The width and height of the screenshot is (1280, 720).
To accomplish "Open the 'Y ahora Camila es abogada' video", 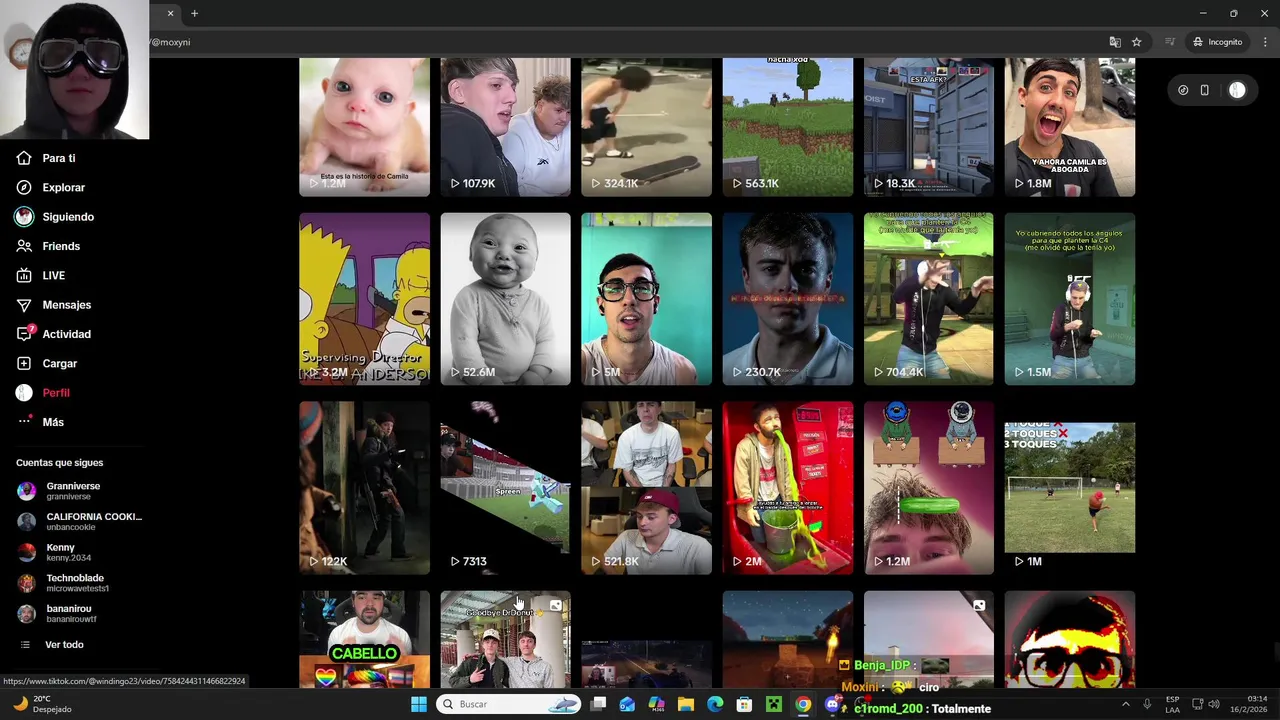I will pyautogui.click(x=1070, y=127).
